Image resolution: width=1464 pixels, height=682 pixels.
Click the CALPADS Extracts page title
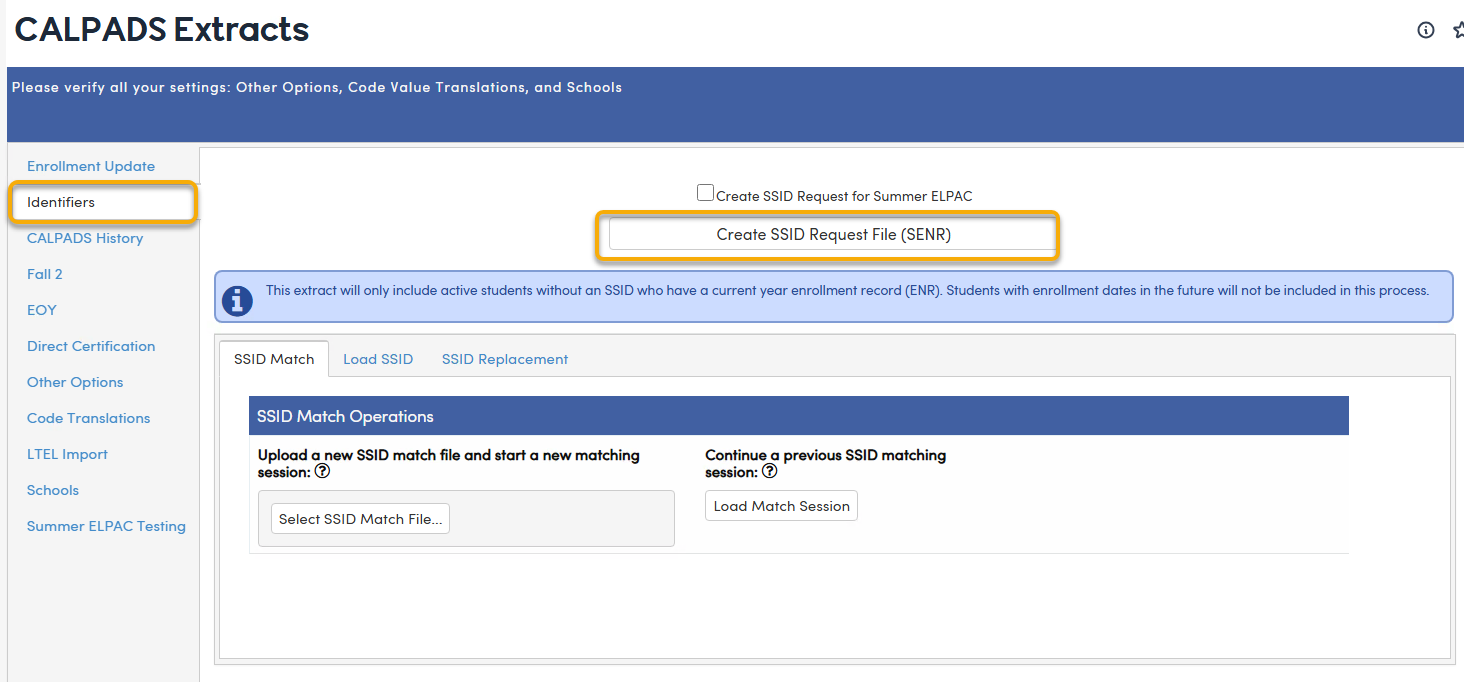(x=162, y=30)
